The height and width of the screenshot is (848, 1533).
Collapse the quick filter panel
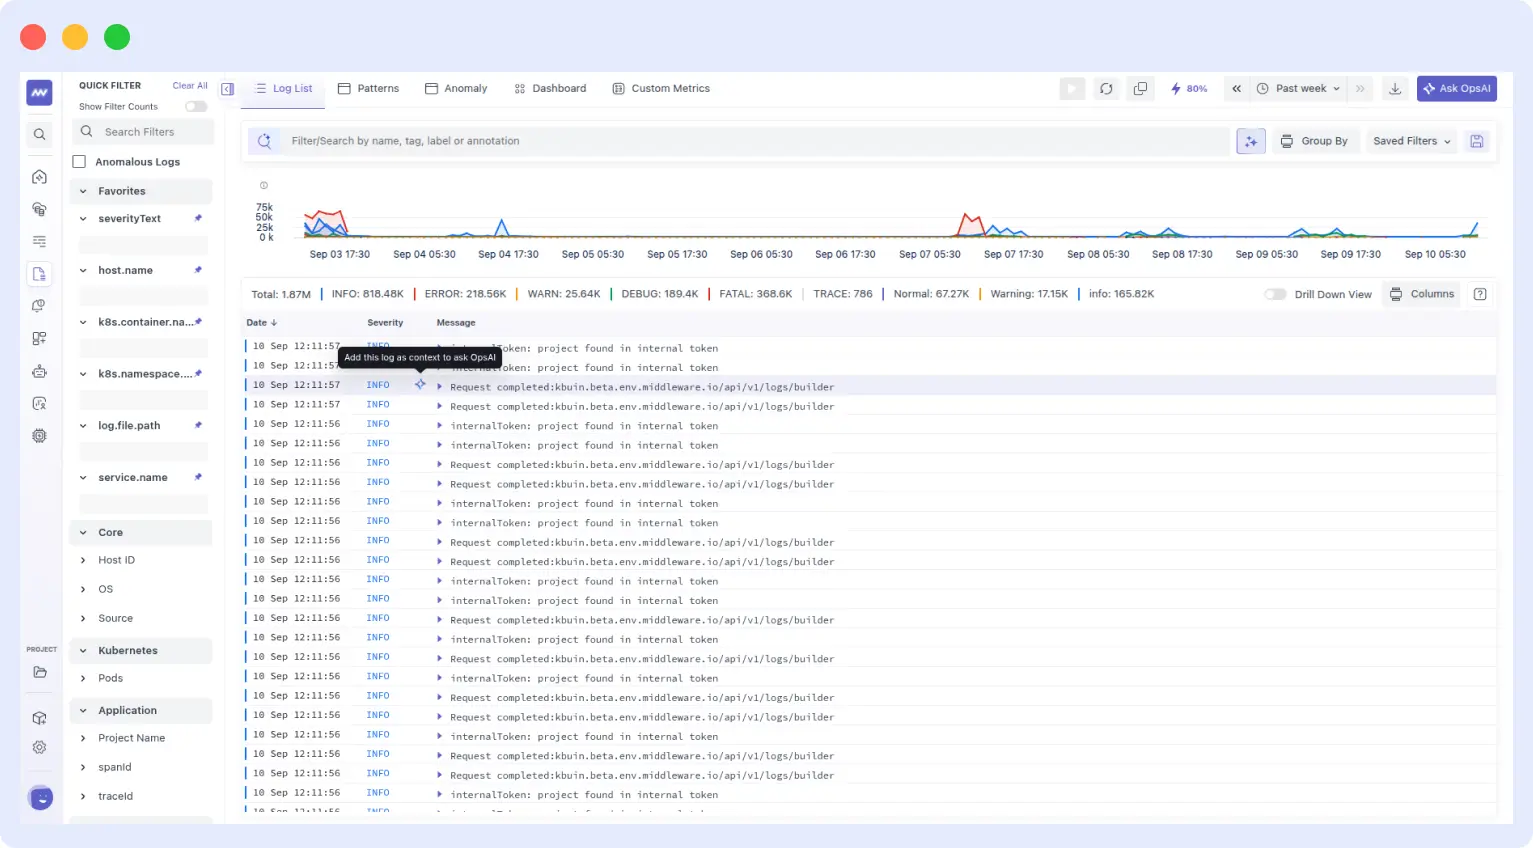click(228, 89)
